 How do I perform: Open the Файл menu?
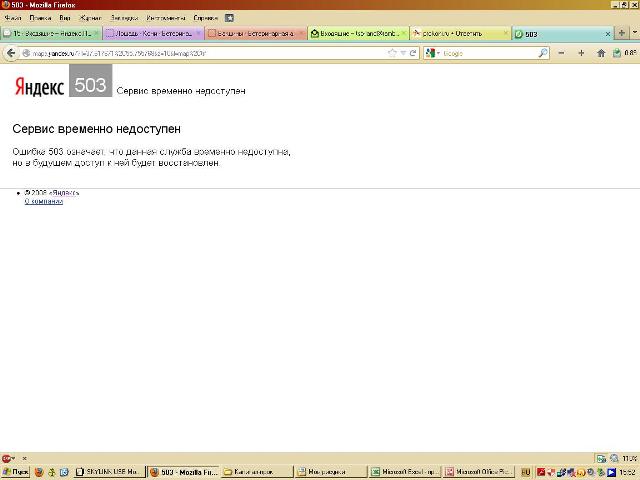(13, 18)
